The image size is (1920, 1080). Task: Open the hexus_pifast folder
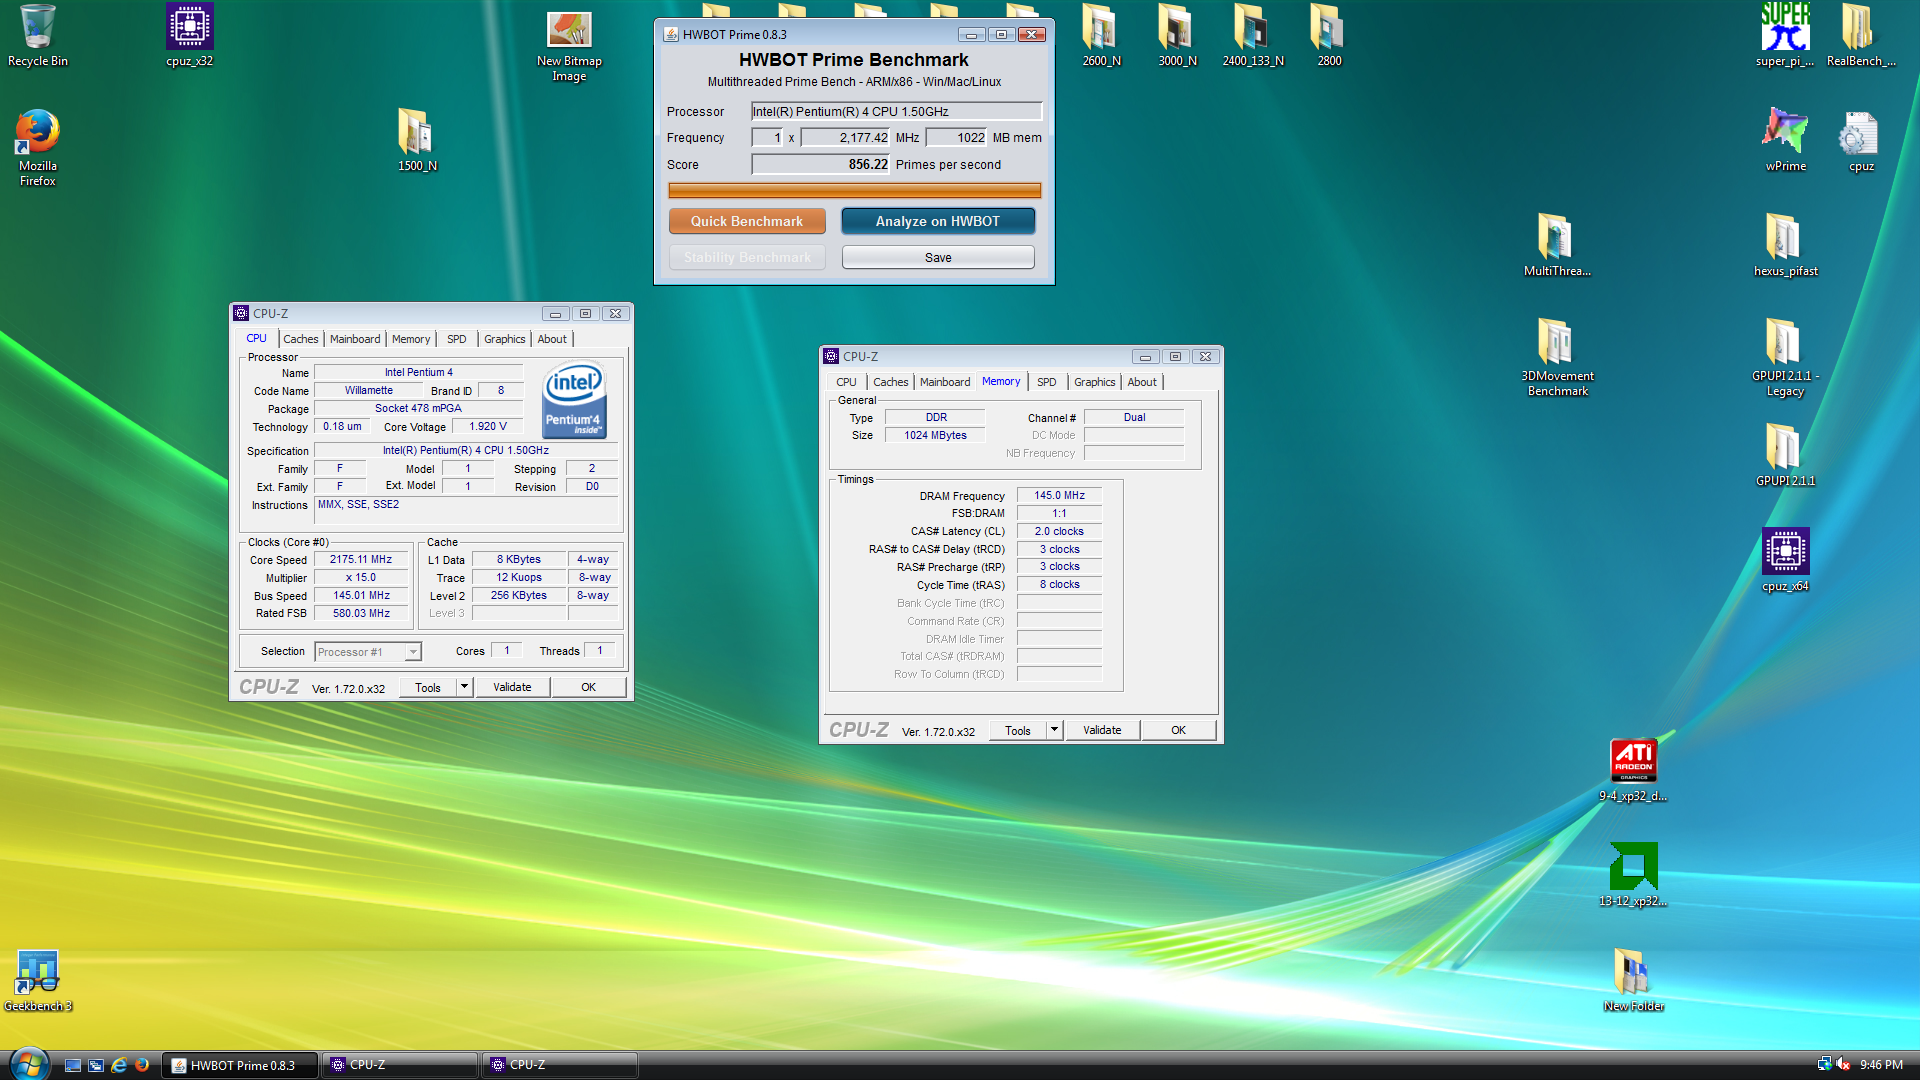pos(1785,245)
